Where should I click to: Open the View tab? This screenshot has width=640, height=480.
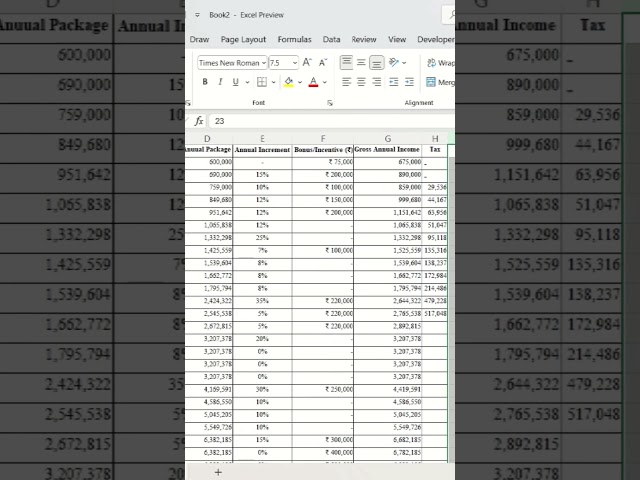click(397, 40)
